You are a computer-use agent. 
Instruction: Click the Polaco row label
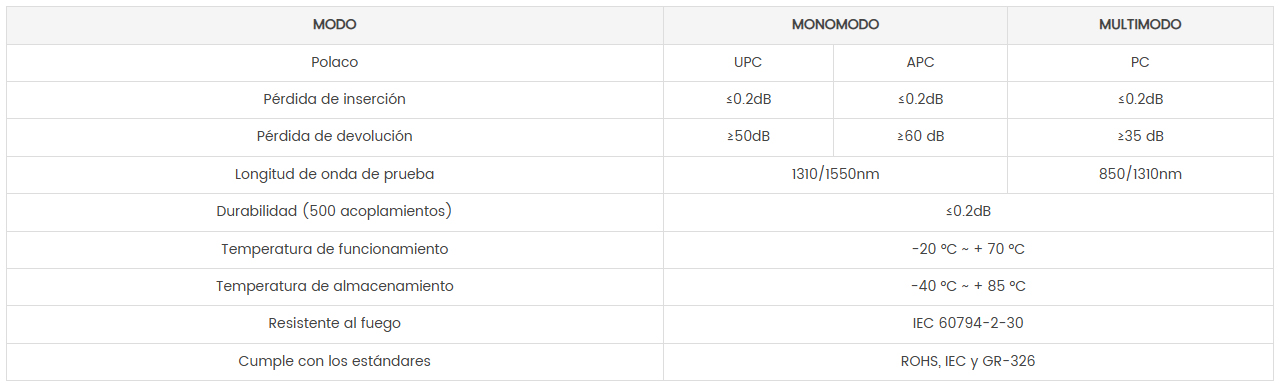click(334, 62)
